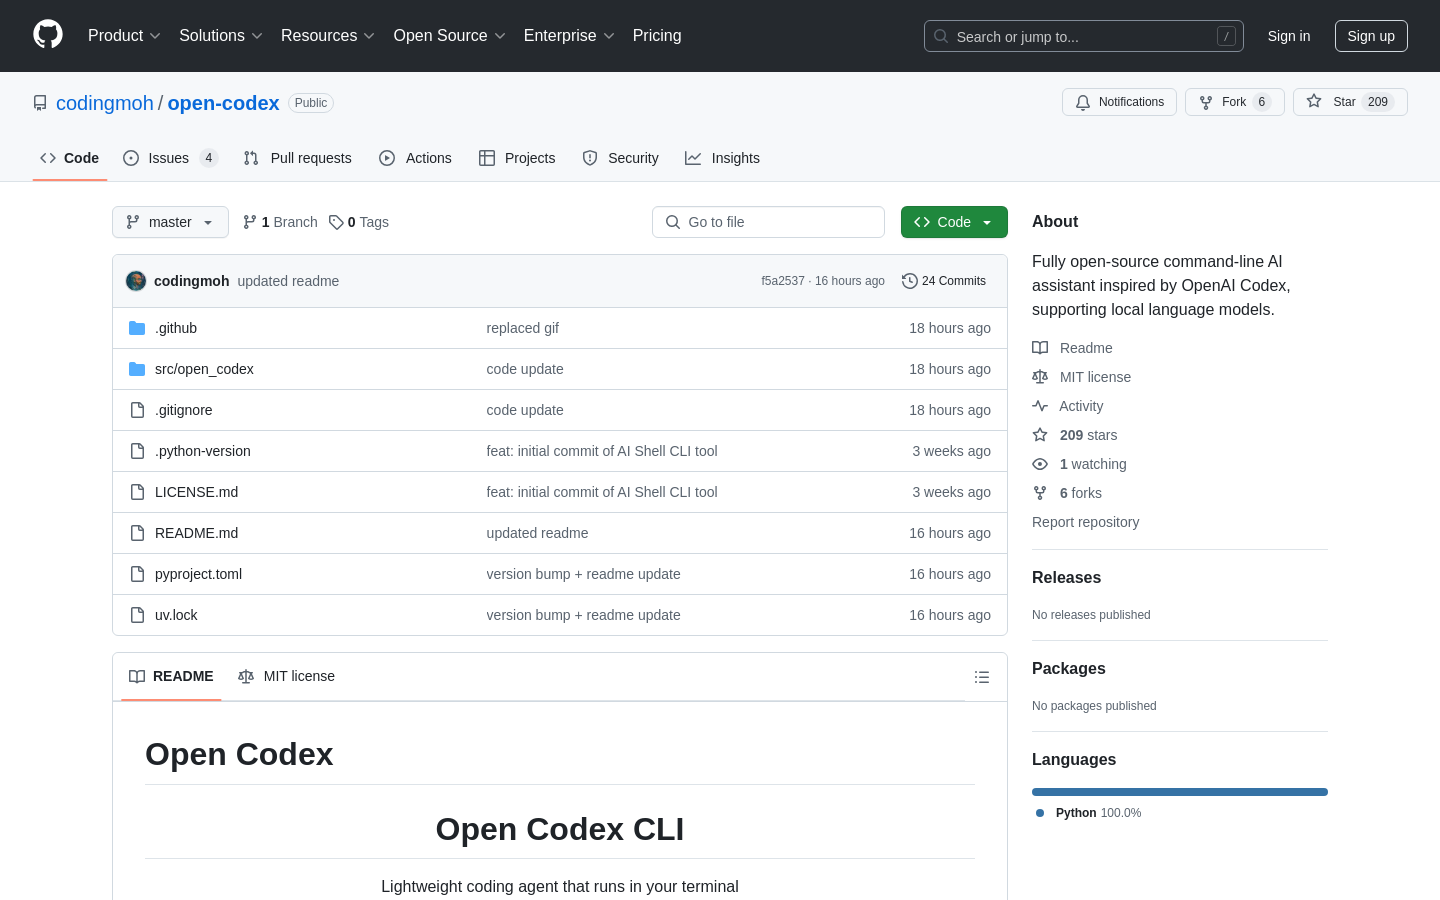Click the src/open_codex folder icon

(x=137, y=369)
